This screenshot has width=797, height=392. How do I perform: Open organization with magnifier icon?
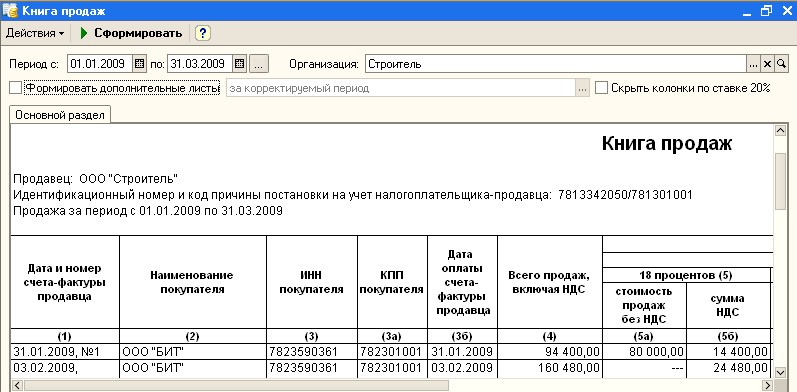781,64
